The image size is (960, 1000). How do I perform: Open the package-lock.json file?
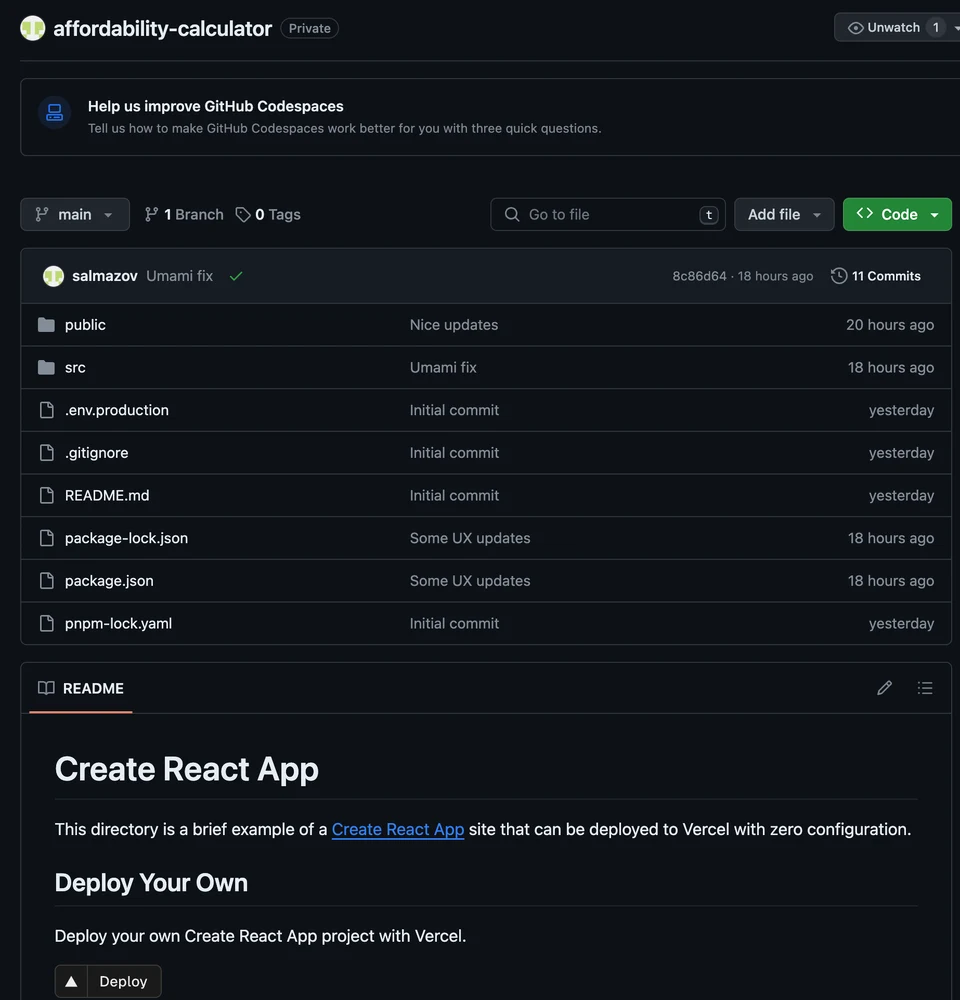tap(126, 538)
